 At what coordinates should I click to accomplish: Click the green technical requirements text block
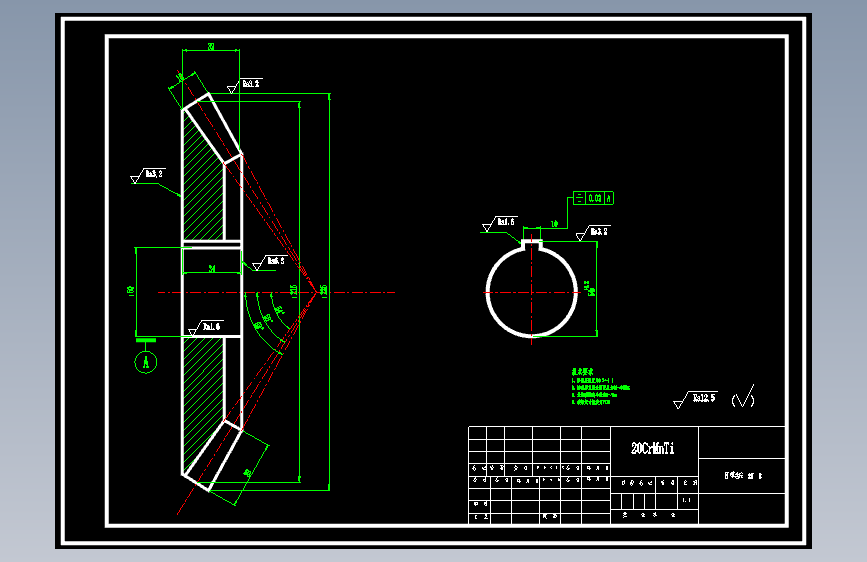(x=600, y=387)
